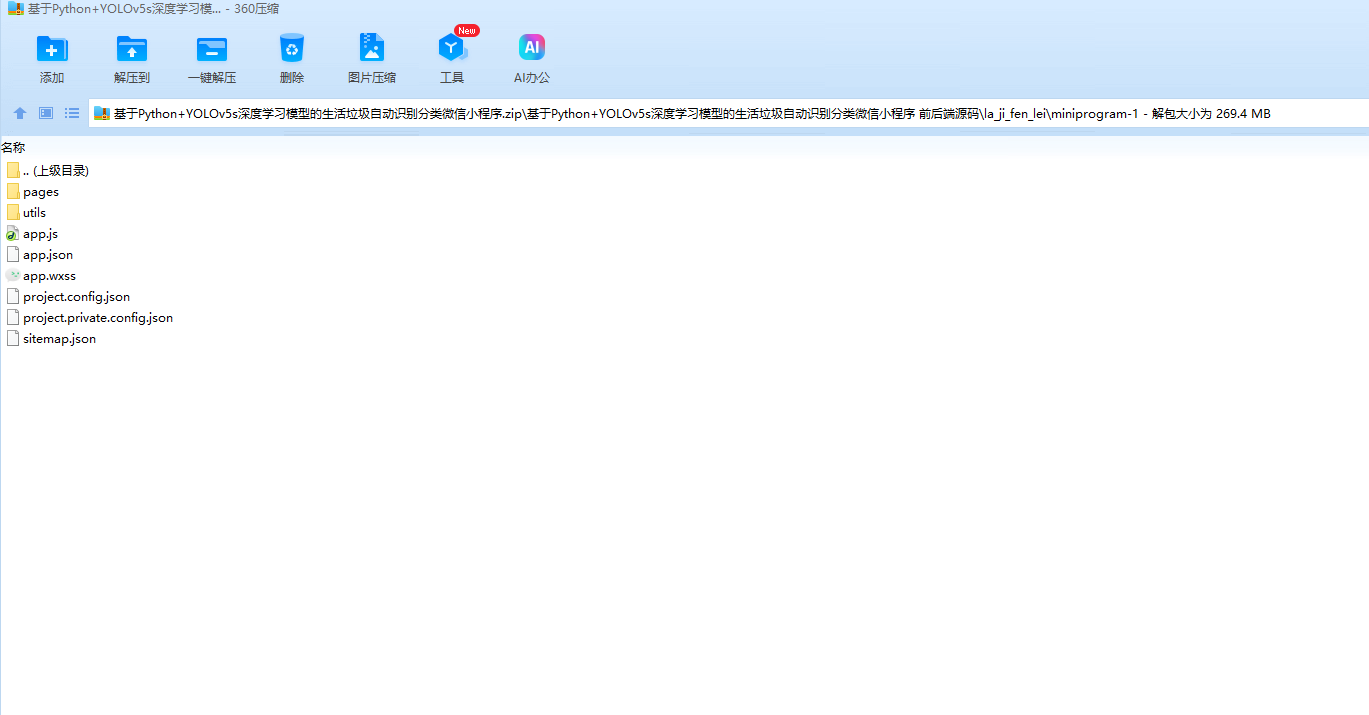The image size is (1369, 715).
Task: Select 'project.config.json' file name
Action: pos(76,297)
